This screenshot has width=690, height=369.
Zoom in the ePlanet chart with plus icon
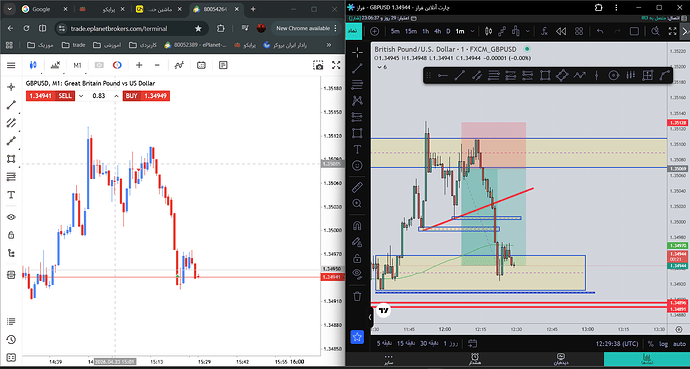pyautogui.click(x=139, y=65)
